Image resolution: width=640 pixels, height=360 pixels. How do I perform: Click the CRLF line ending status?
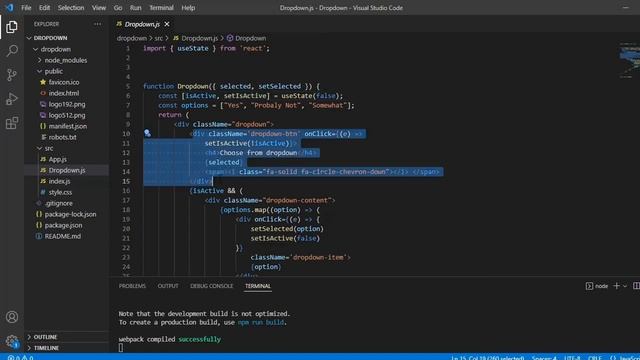coord(594,358)
